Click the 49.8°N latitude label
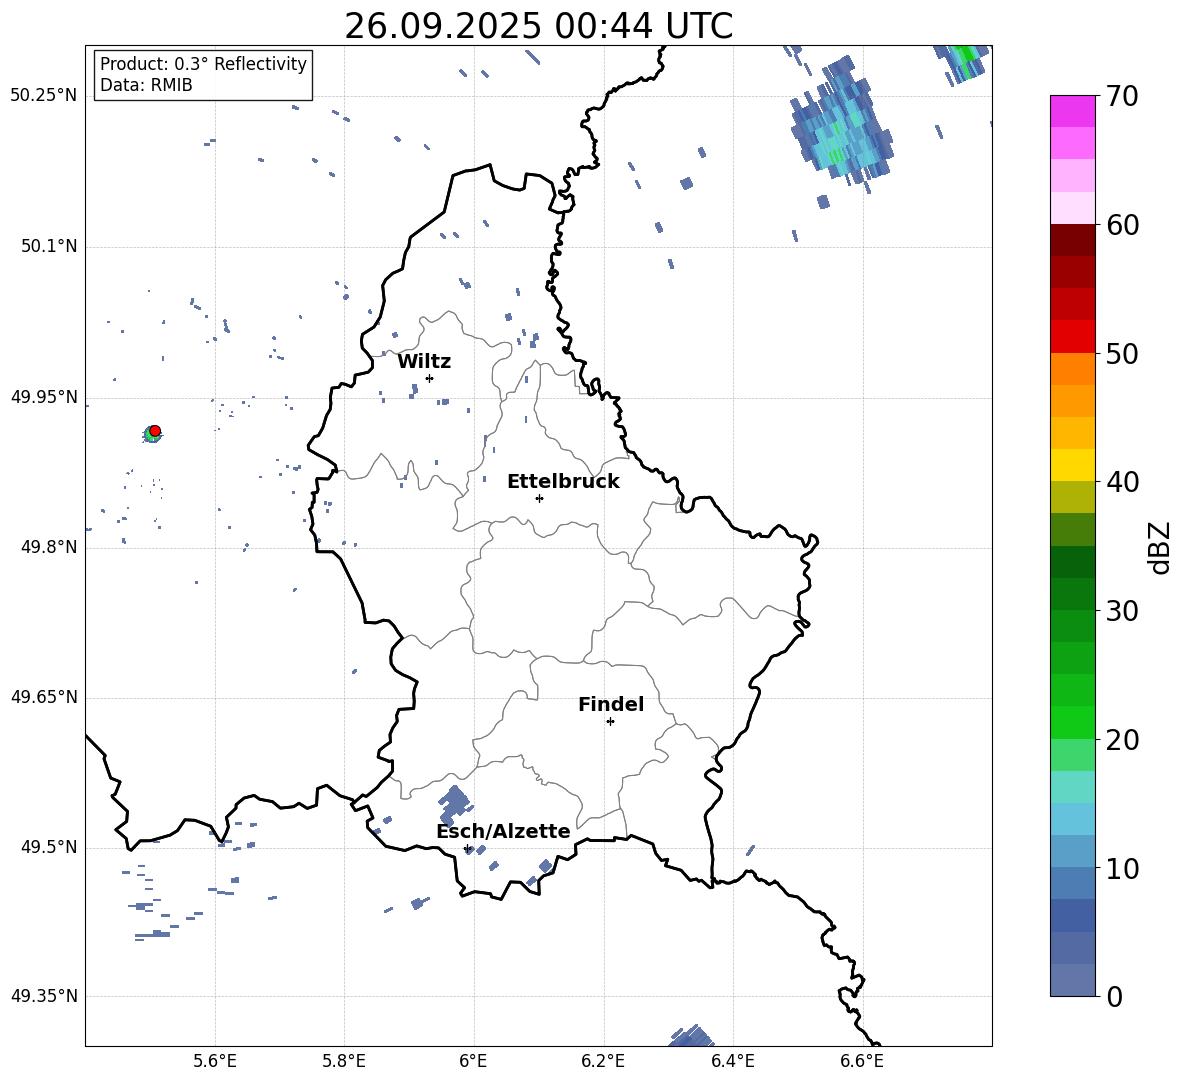Image resolution: width=1184 pixels, height=1081 pixels. point(49,547)
